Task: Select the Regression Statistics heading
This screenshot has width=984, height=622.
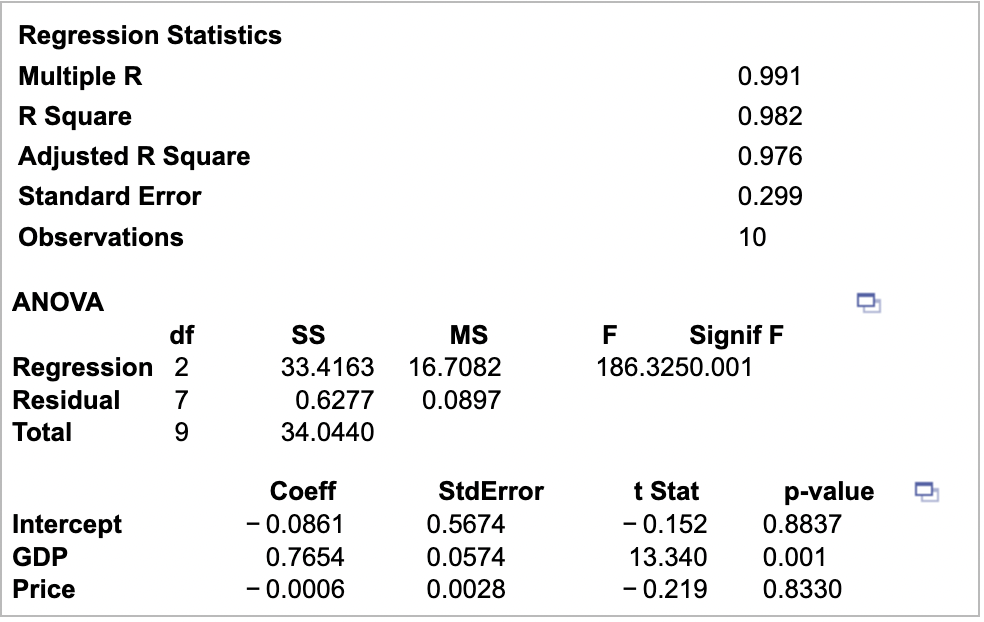Action: pos(150,35)
